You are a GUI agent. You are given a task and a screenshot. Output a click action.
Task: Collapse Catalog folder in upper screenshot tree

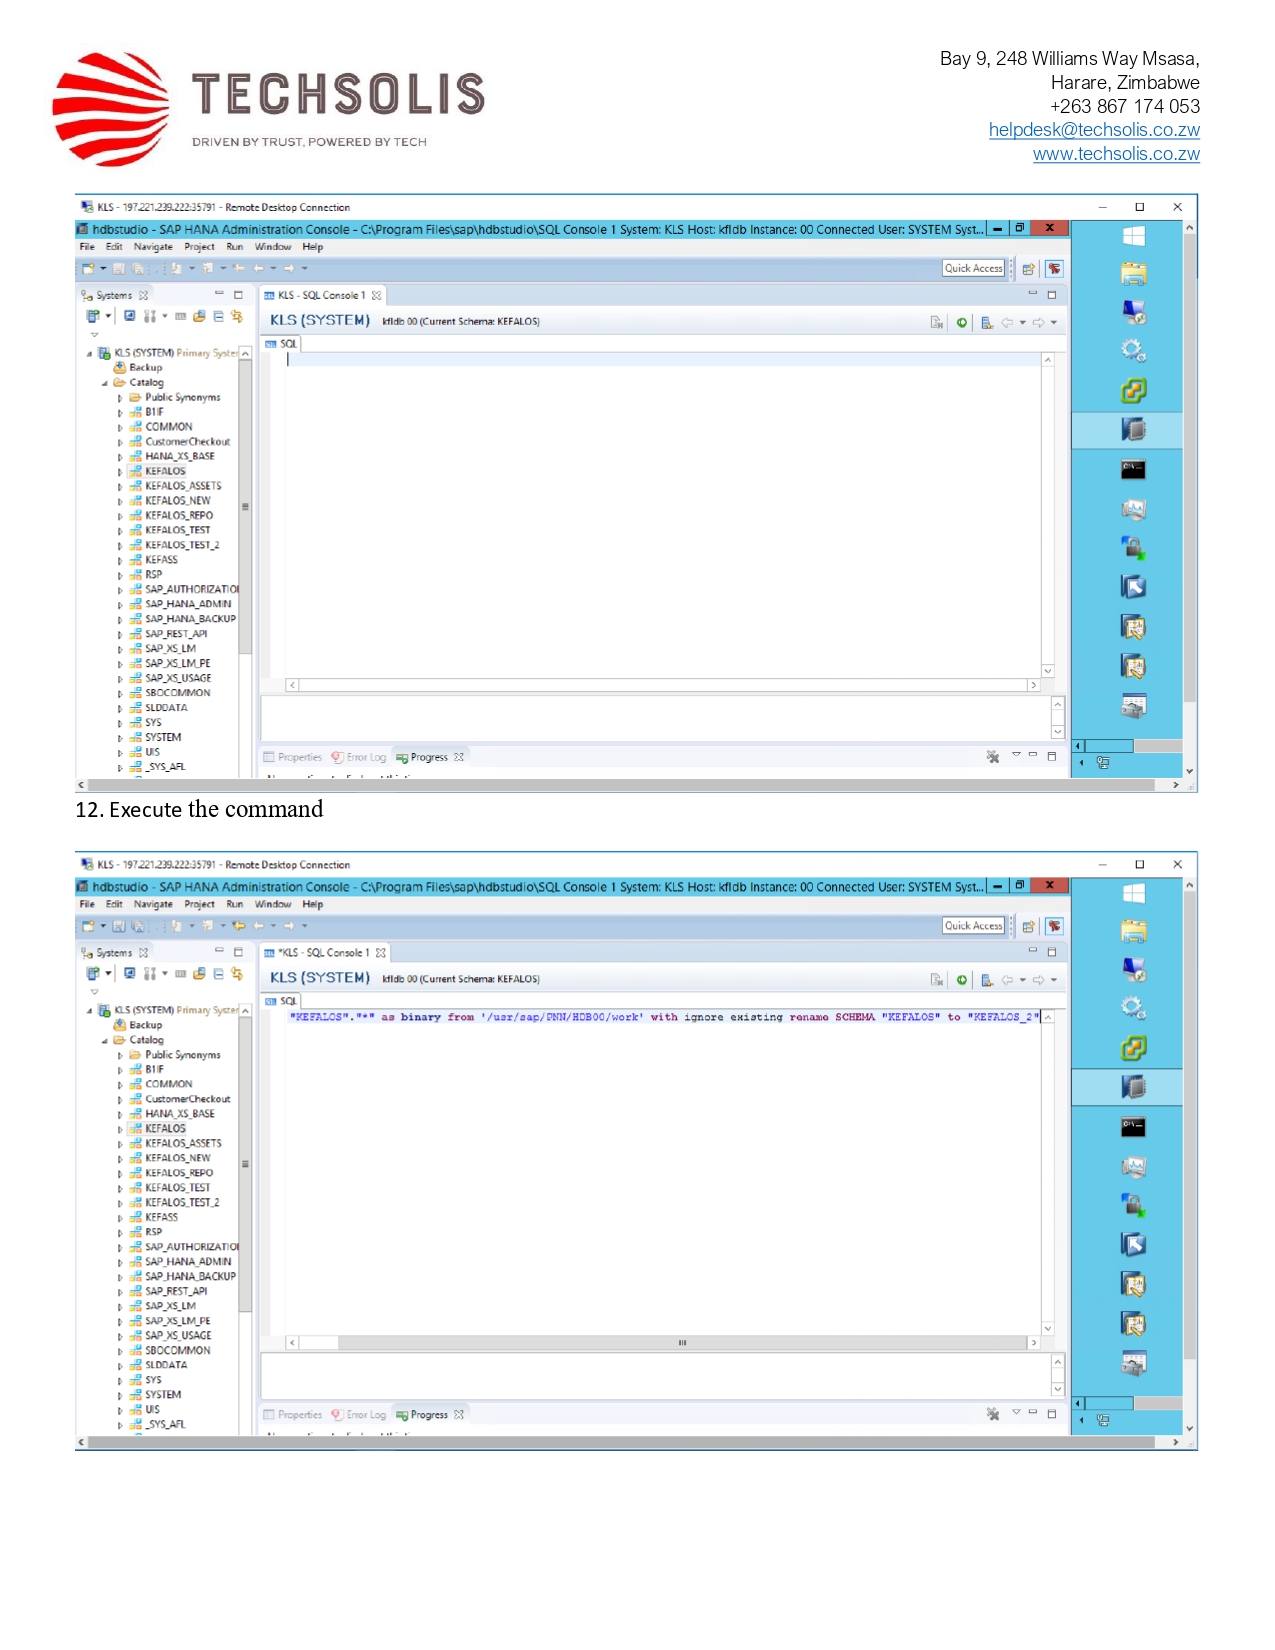pos(104,383)
